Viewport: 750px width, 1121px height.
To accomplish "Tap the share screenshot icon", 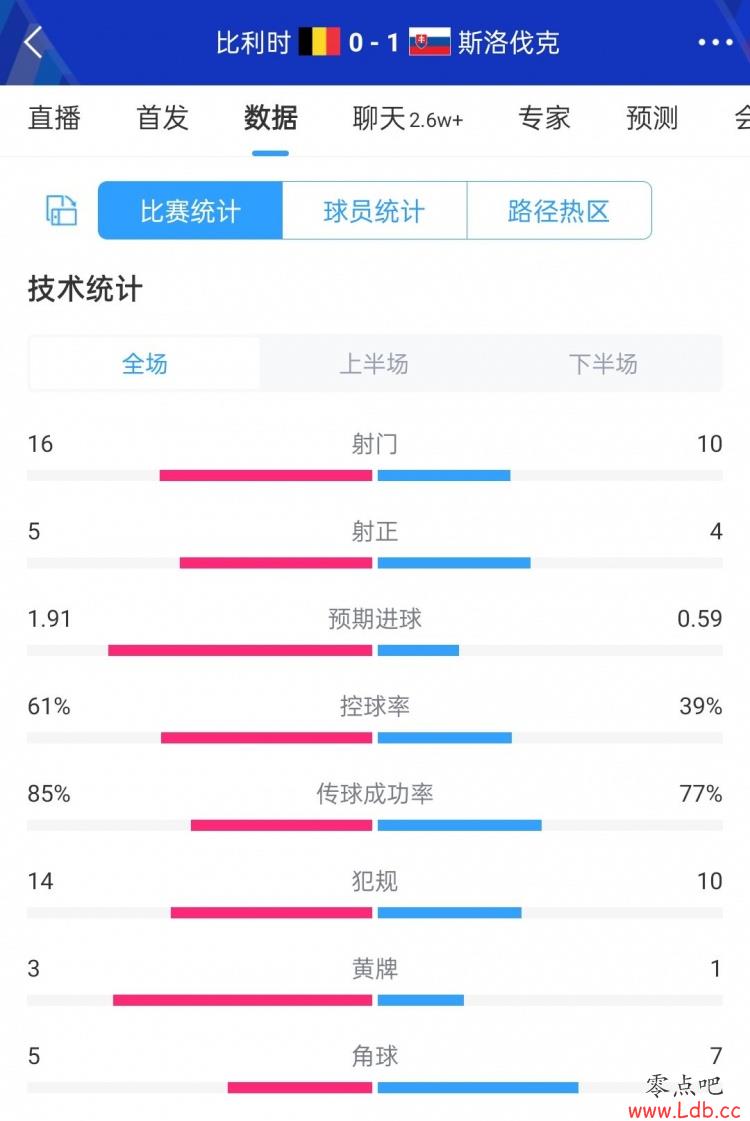I will [x=62, y=210].
